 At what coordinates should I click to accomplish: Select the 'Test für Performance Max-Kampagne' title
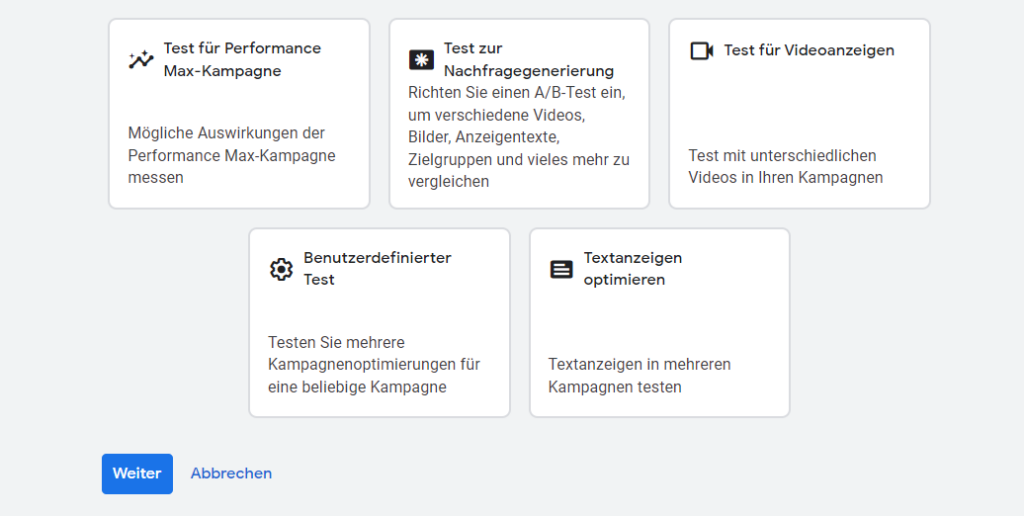pos(242,59)
